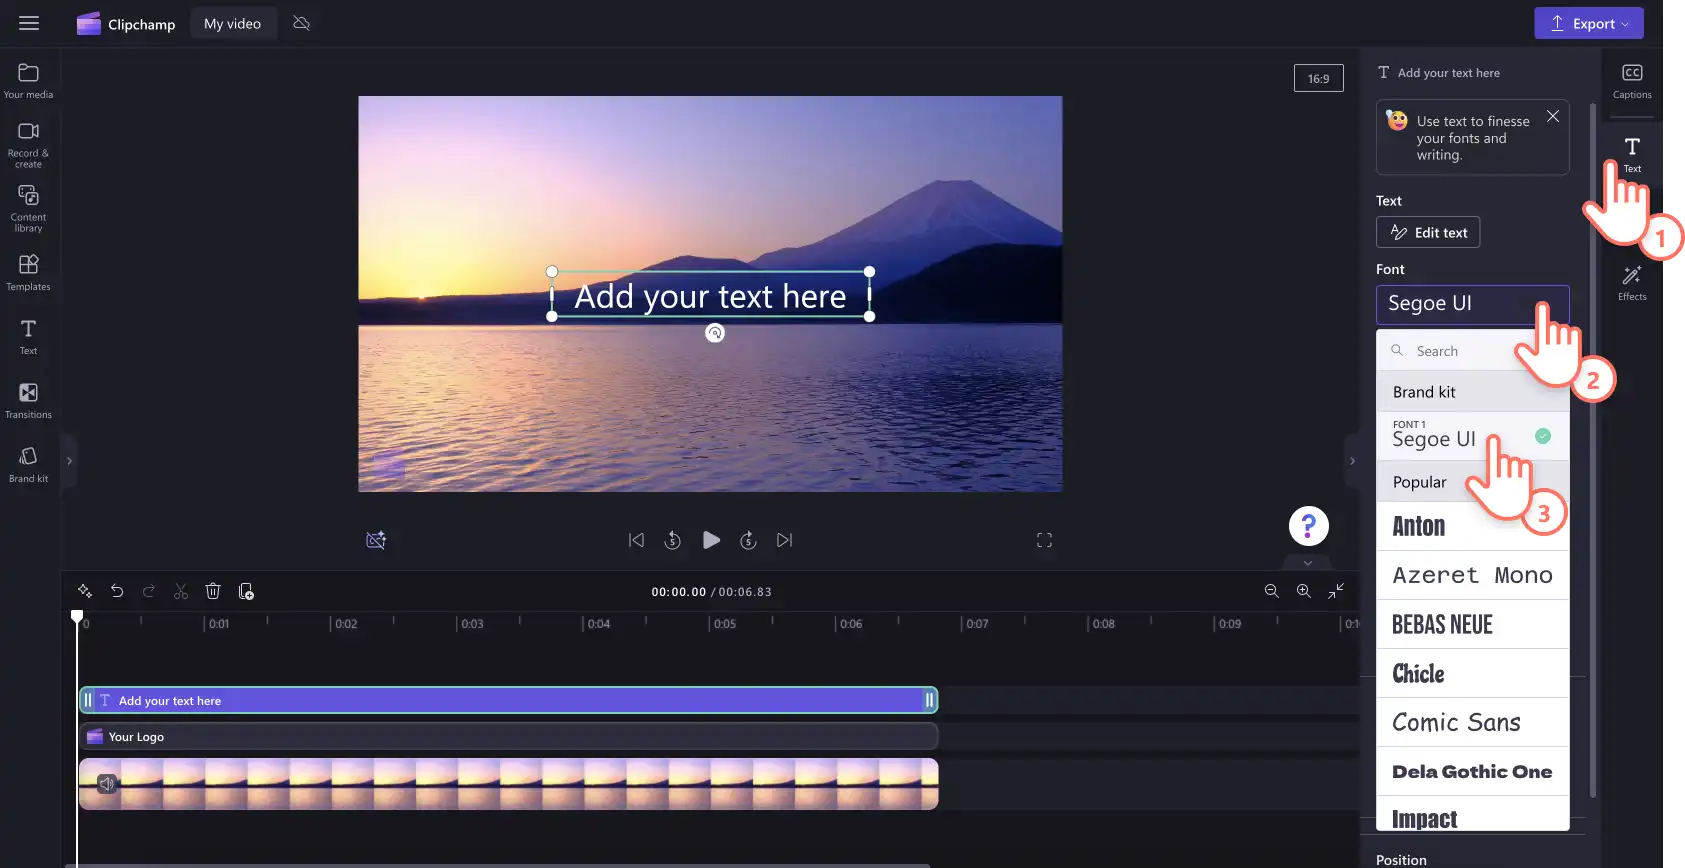Viewport: 1685px width, 868px height.
Task: Open the 16:9 aspect ratio selector
Action: pos(1319,78)
